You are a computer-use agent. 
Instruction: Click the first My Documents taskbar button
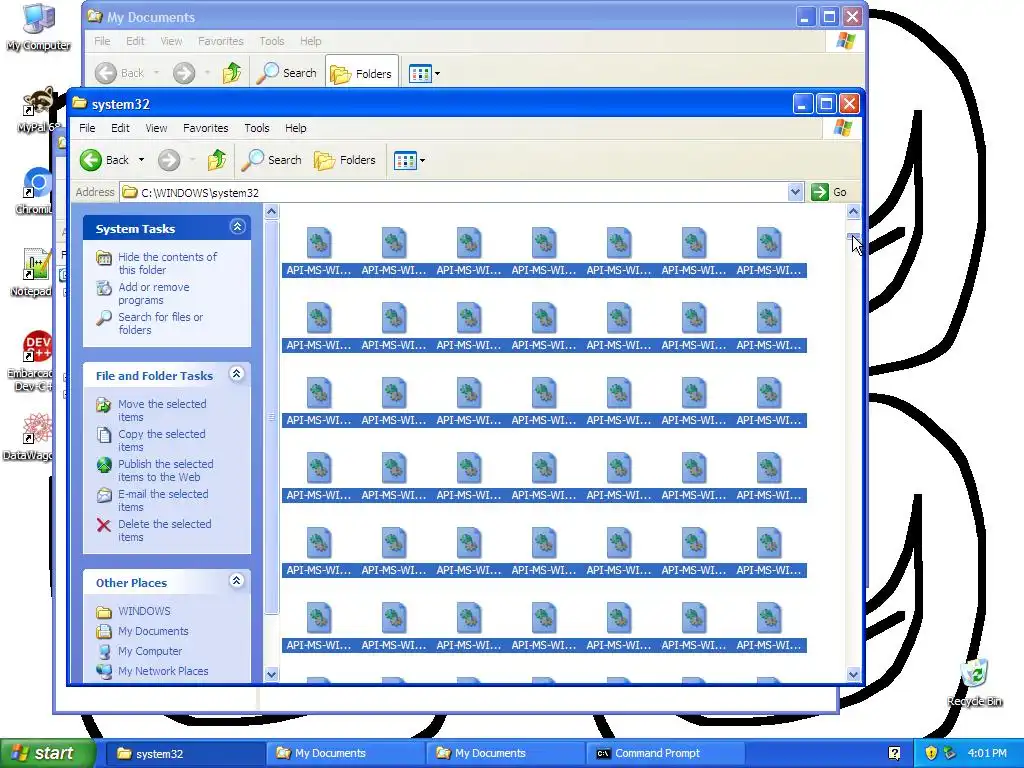pyautogui.click(x=345, y=754)
